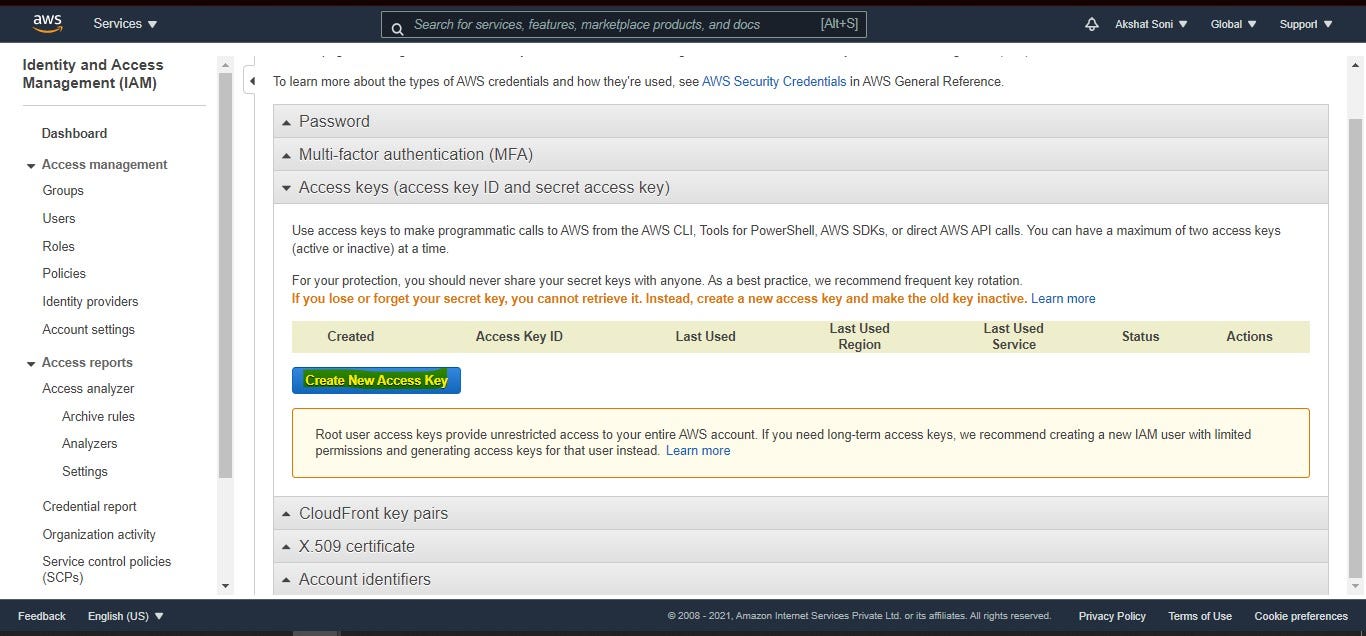Viewport: 1366px width, 636px height.
Task: Click the Identity and Access Management (IAM) title
Action: pos(92,74)
